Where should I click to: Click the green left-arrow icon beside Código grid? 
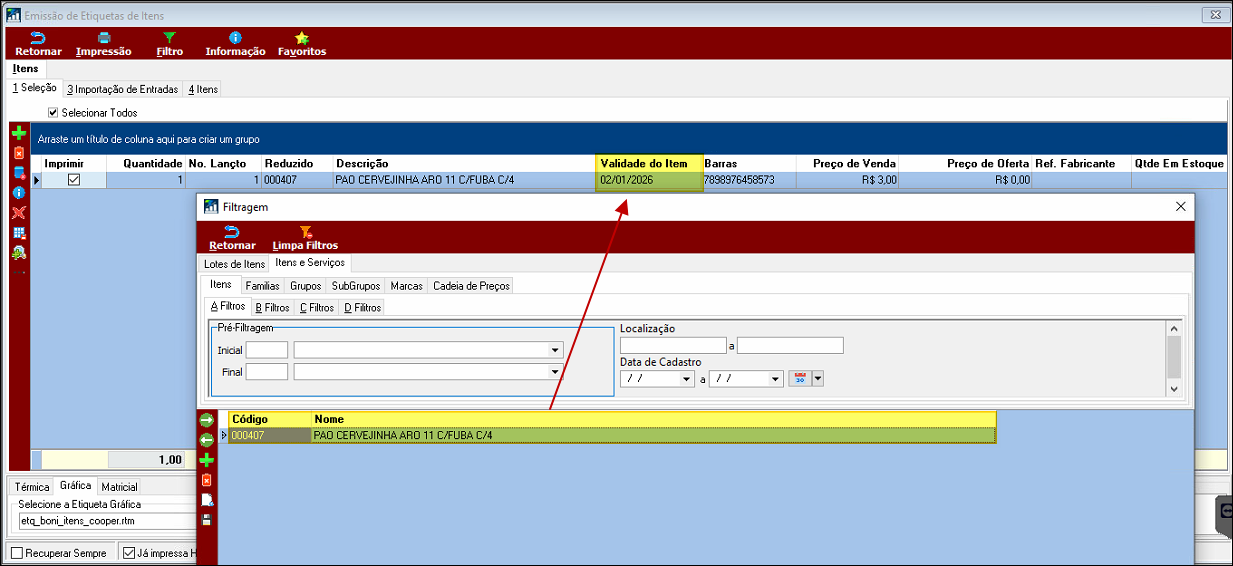click(207, 439)
